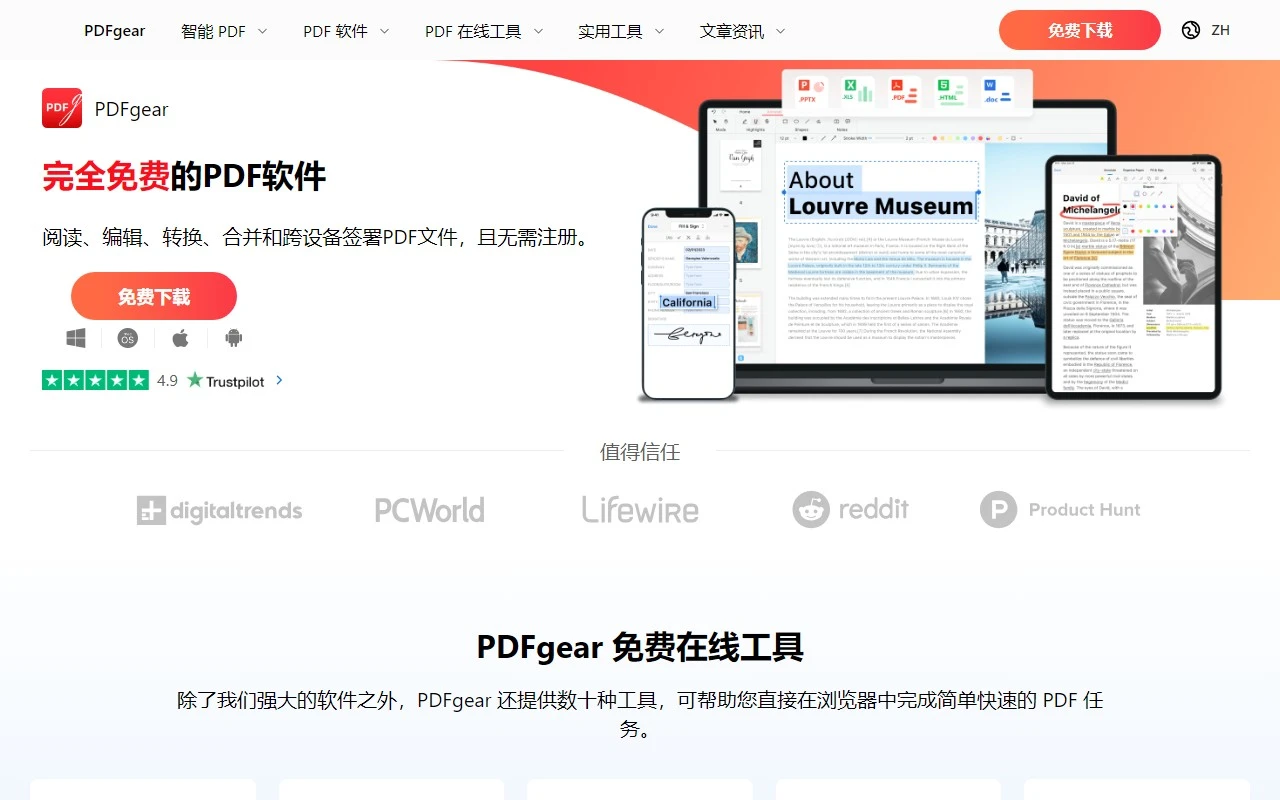Click the 值得信任 section label
The height and width of the screenshot is (800, 1280).
640,452
